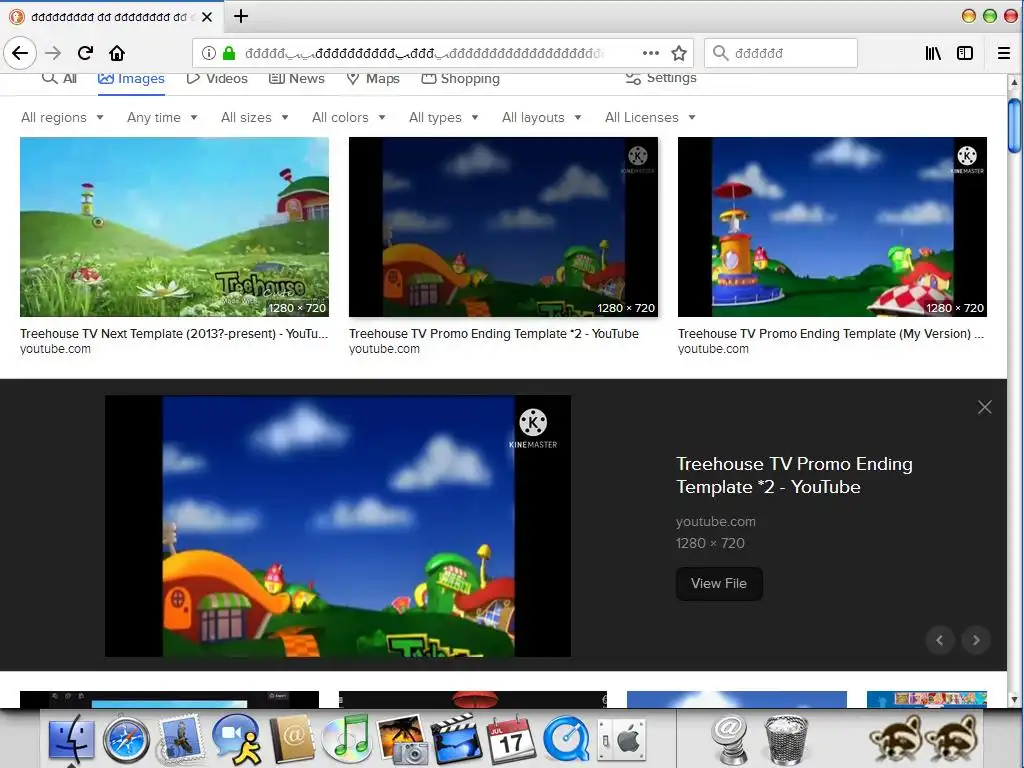Click preview title Treehouse TV Promo Ending

[794, 475]
